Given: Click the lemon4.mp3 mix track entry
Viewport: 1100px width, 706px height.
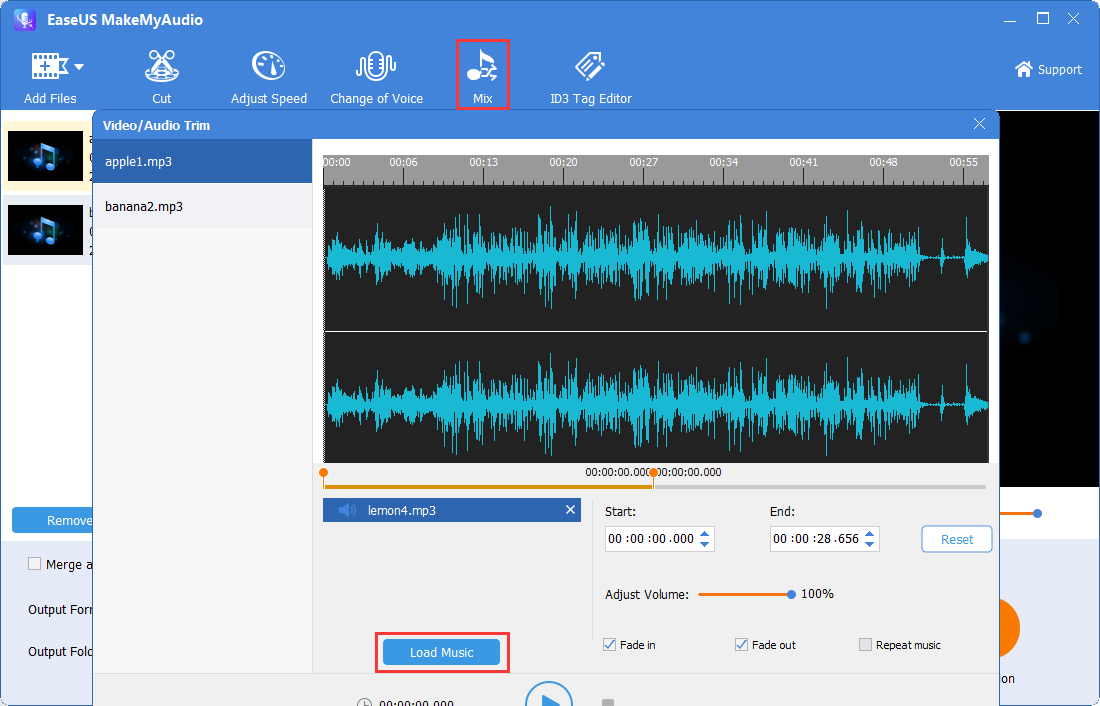Looking at the screenshot, I should (452, 510).
